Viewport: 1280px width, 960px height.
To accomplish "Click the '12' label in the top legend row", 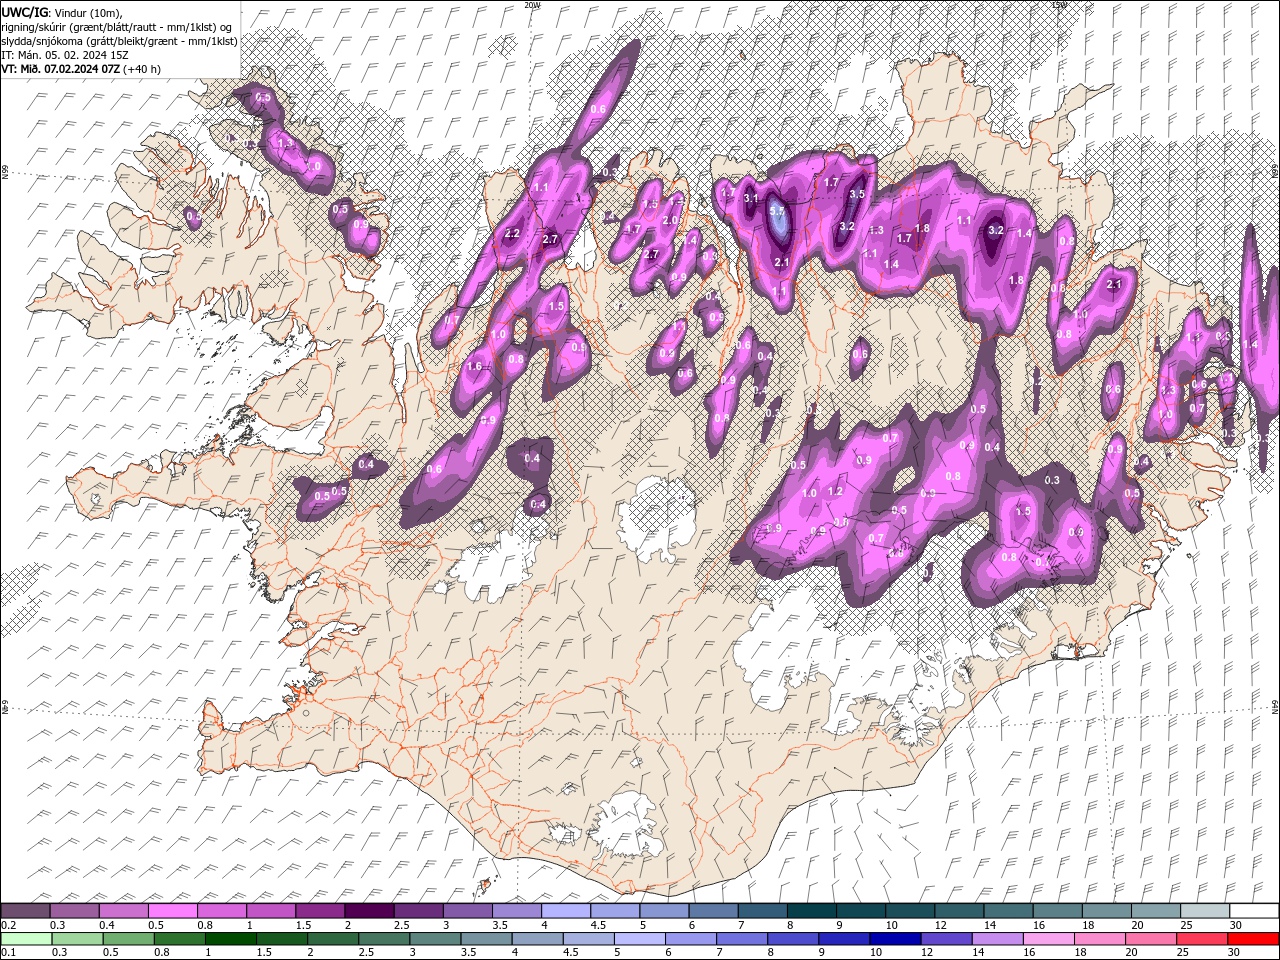I will (x=940, y=925).
